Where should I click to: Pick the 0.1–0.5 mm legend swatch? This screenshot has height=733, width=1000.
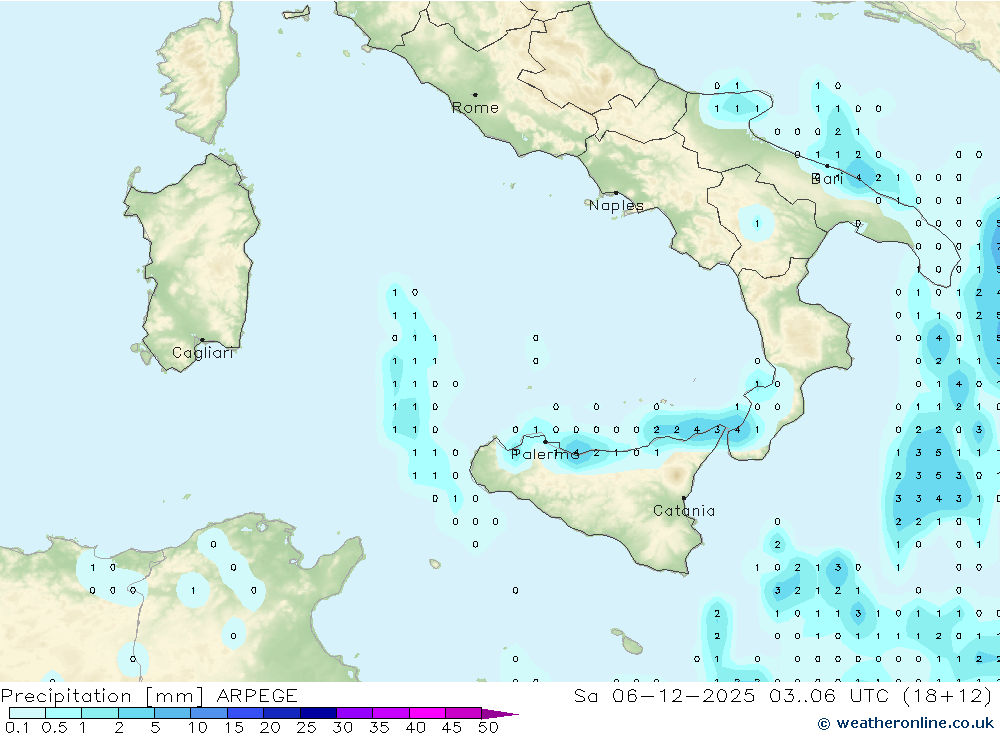click(27, 713)
